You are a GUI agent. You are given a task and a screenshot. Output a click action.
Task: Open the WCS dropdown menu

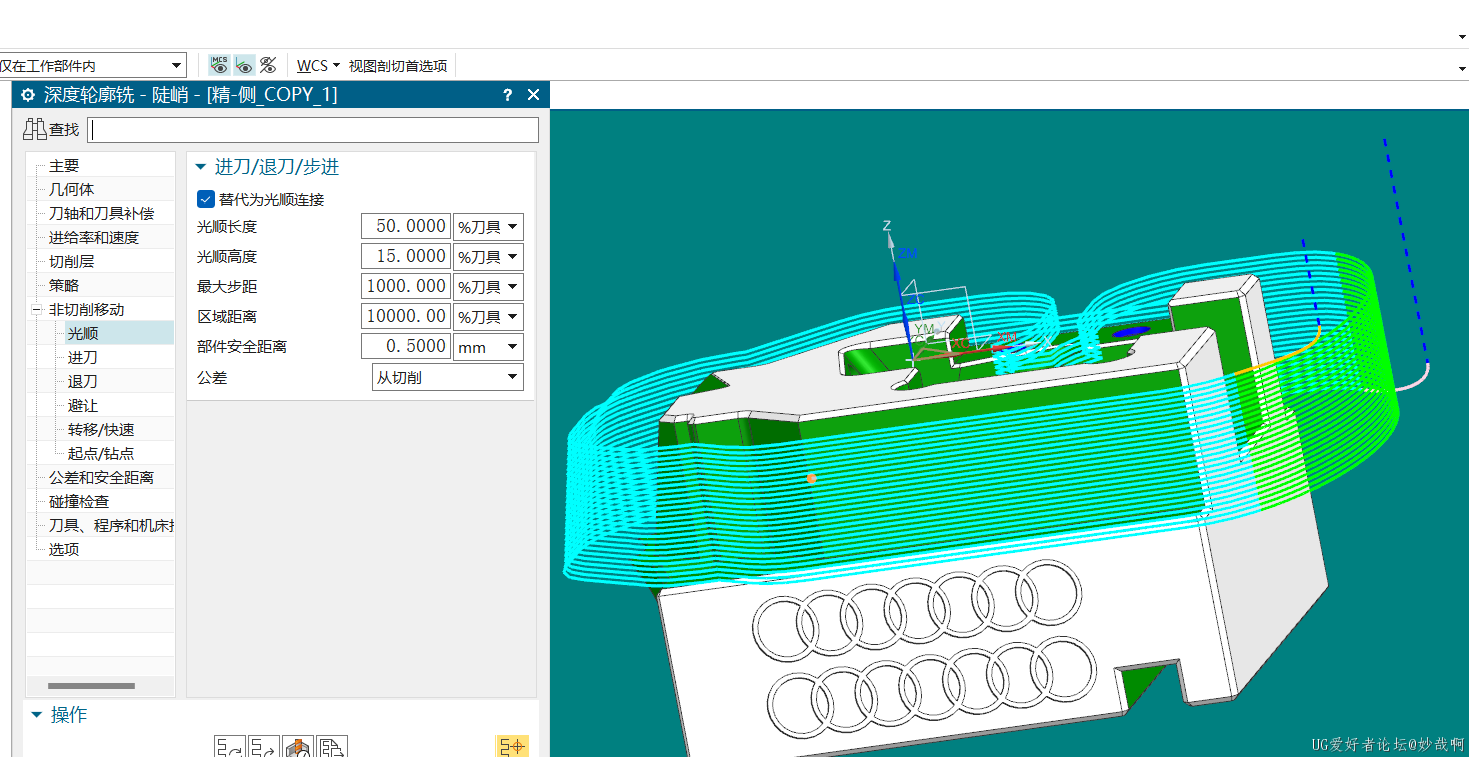coord(318,65)
